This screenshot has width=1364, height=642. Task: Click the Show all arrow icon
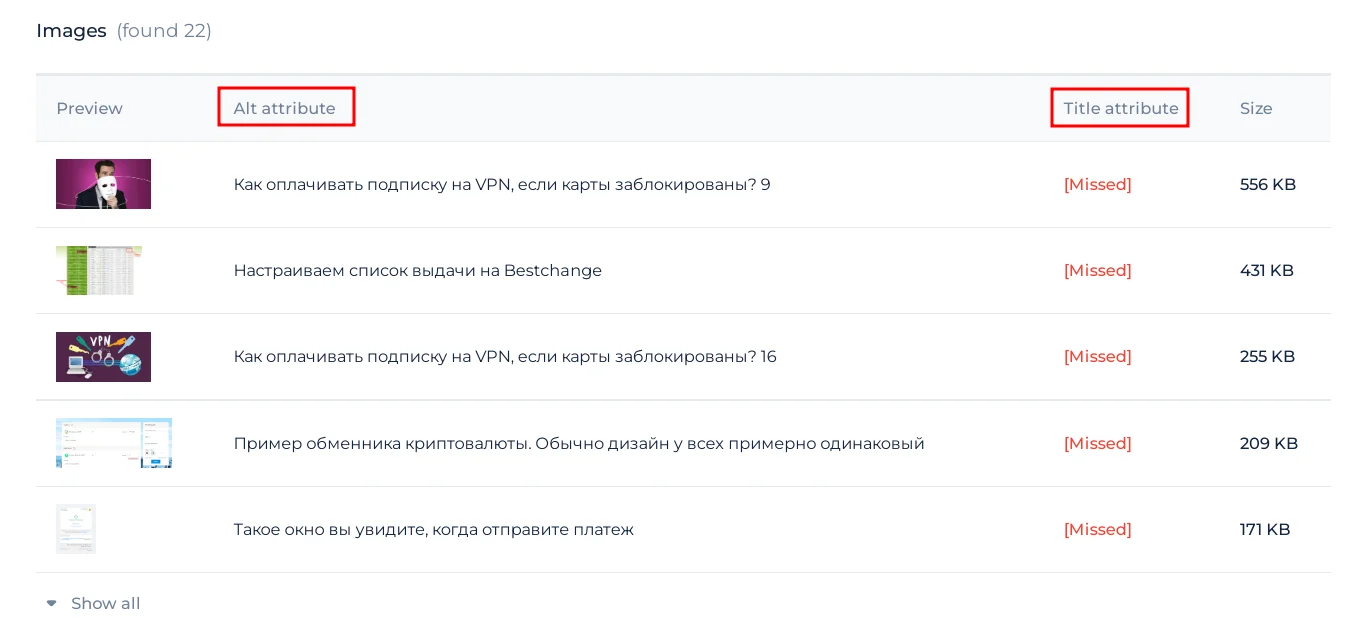[52, 604]
